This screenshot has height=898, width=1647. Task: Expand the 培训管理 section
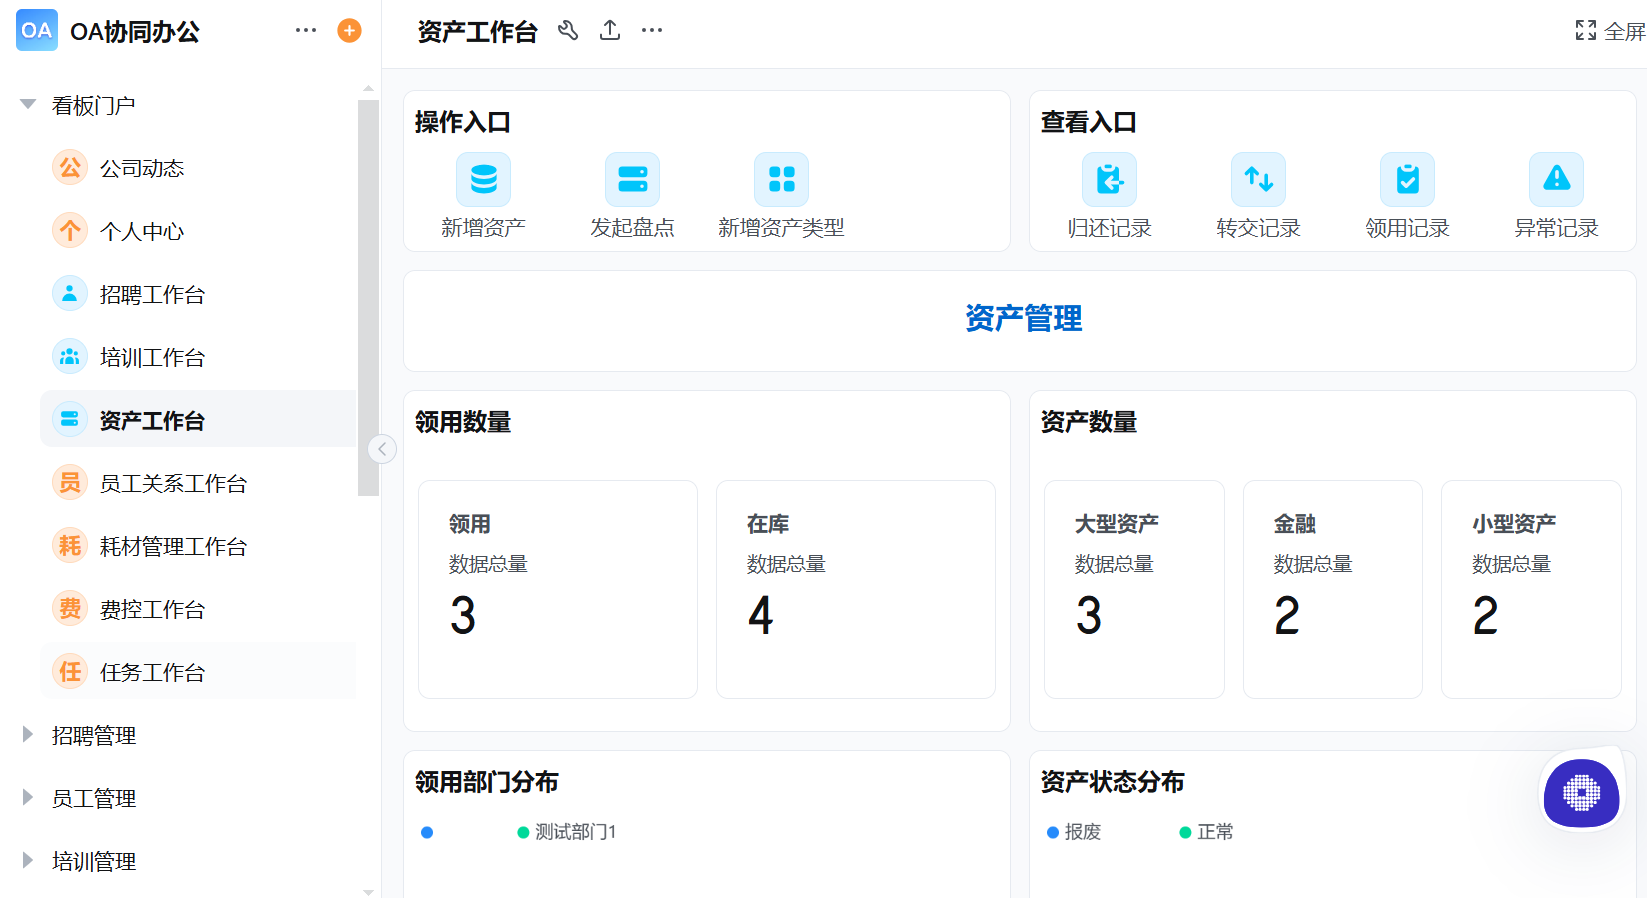coord(28,860)
